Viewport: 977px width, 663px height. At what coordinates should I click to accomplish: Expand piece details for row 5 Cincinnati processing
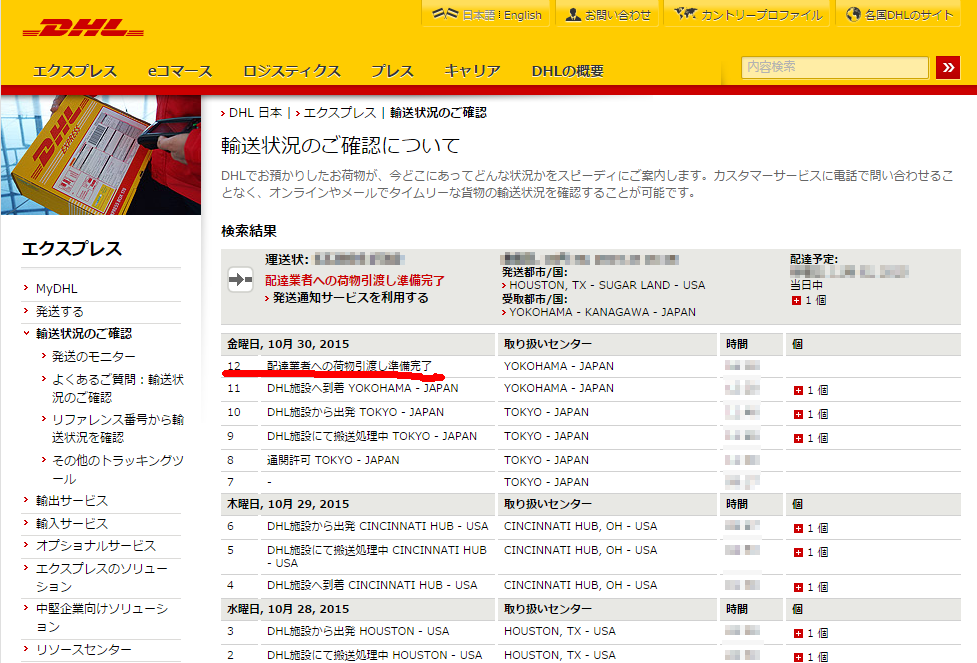coord(798,552)
